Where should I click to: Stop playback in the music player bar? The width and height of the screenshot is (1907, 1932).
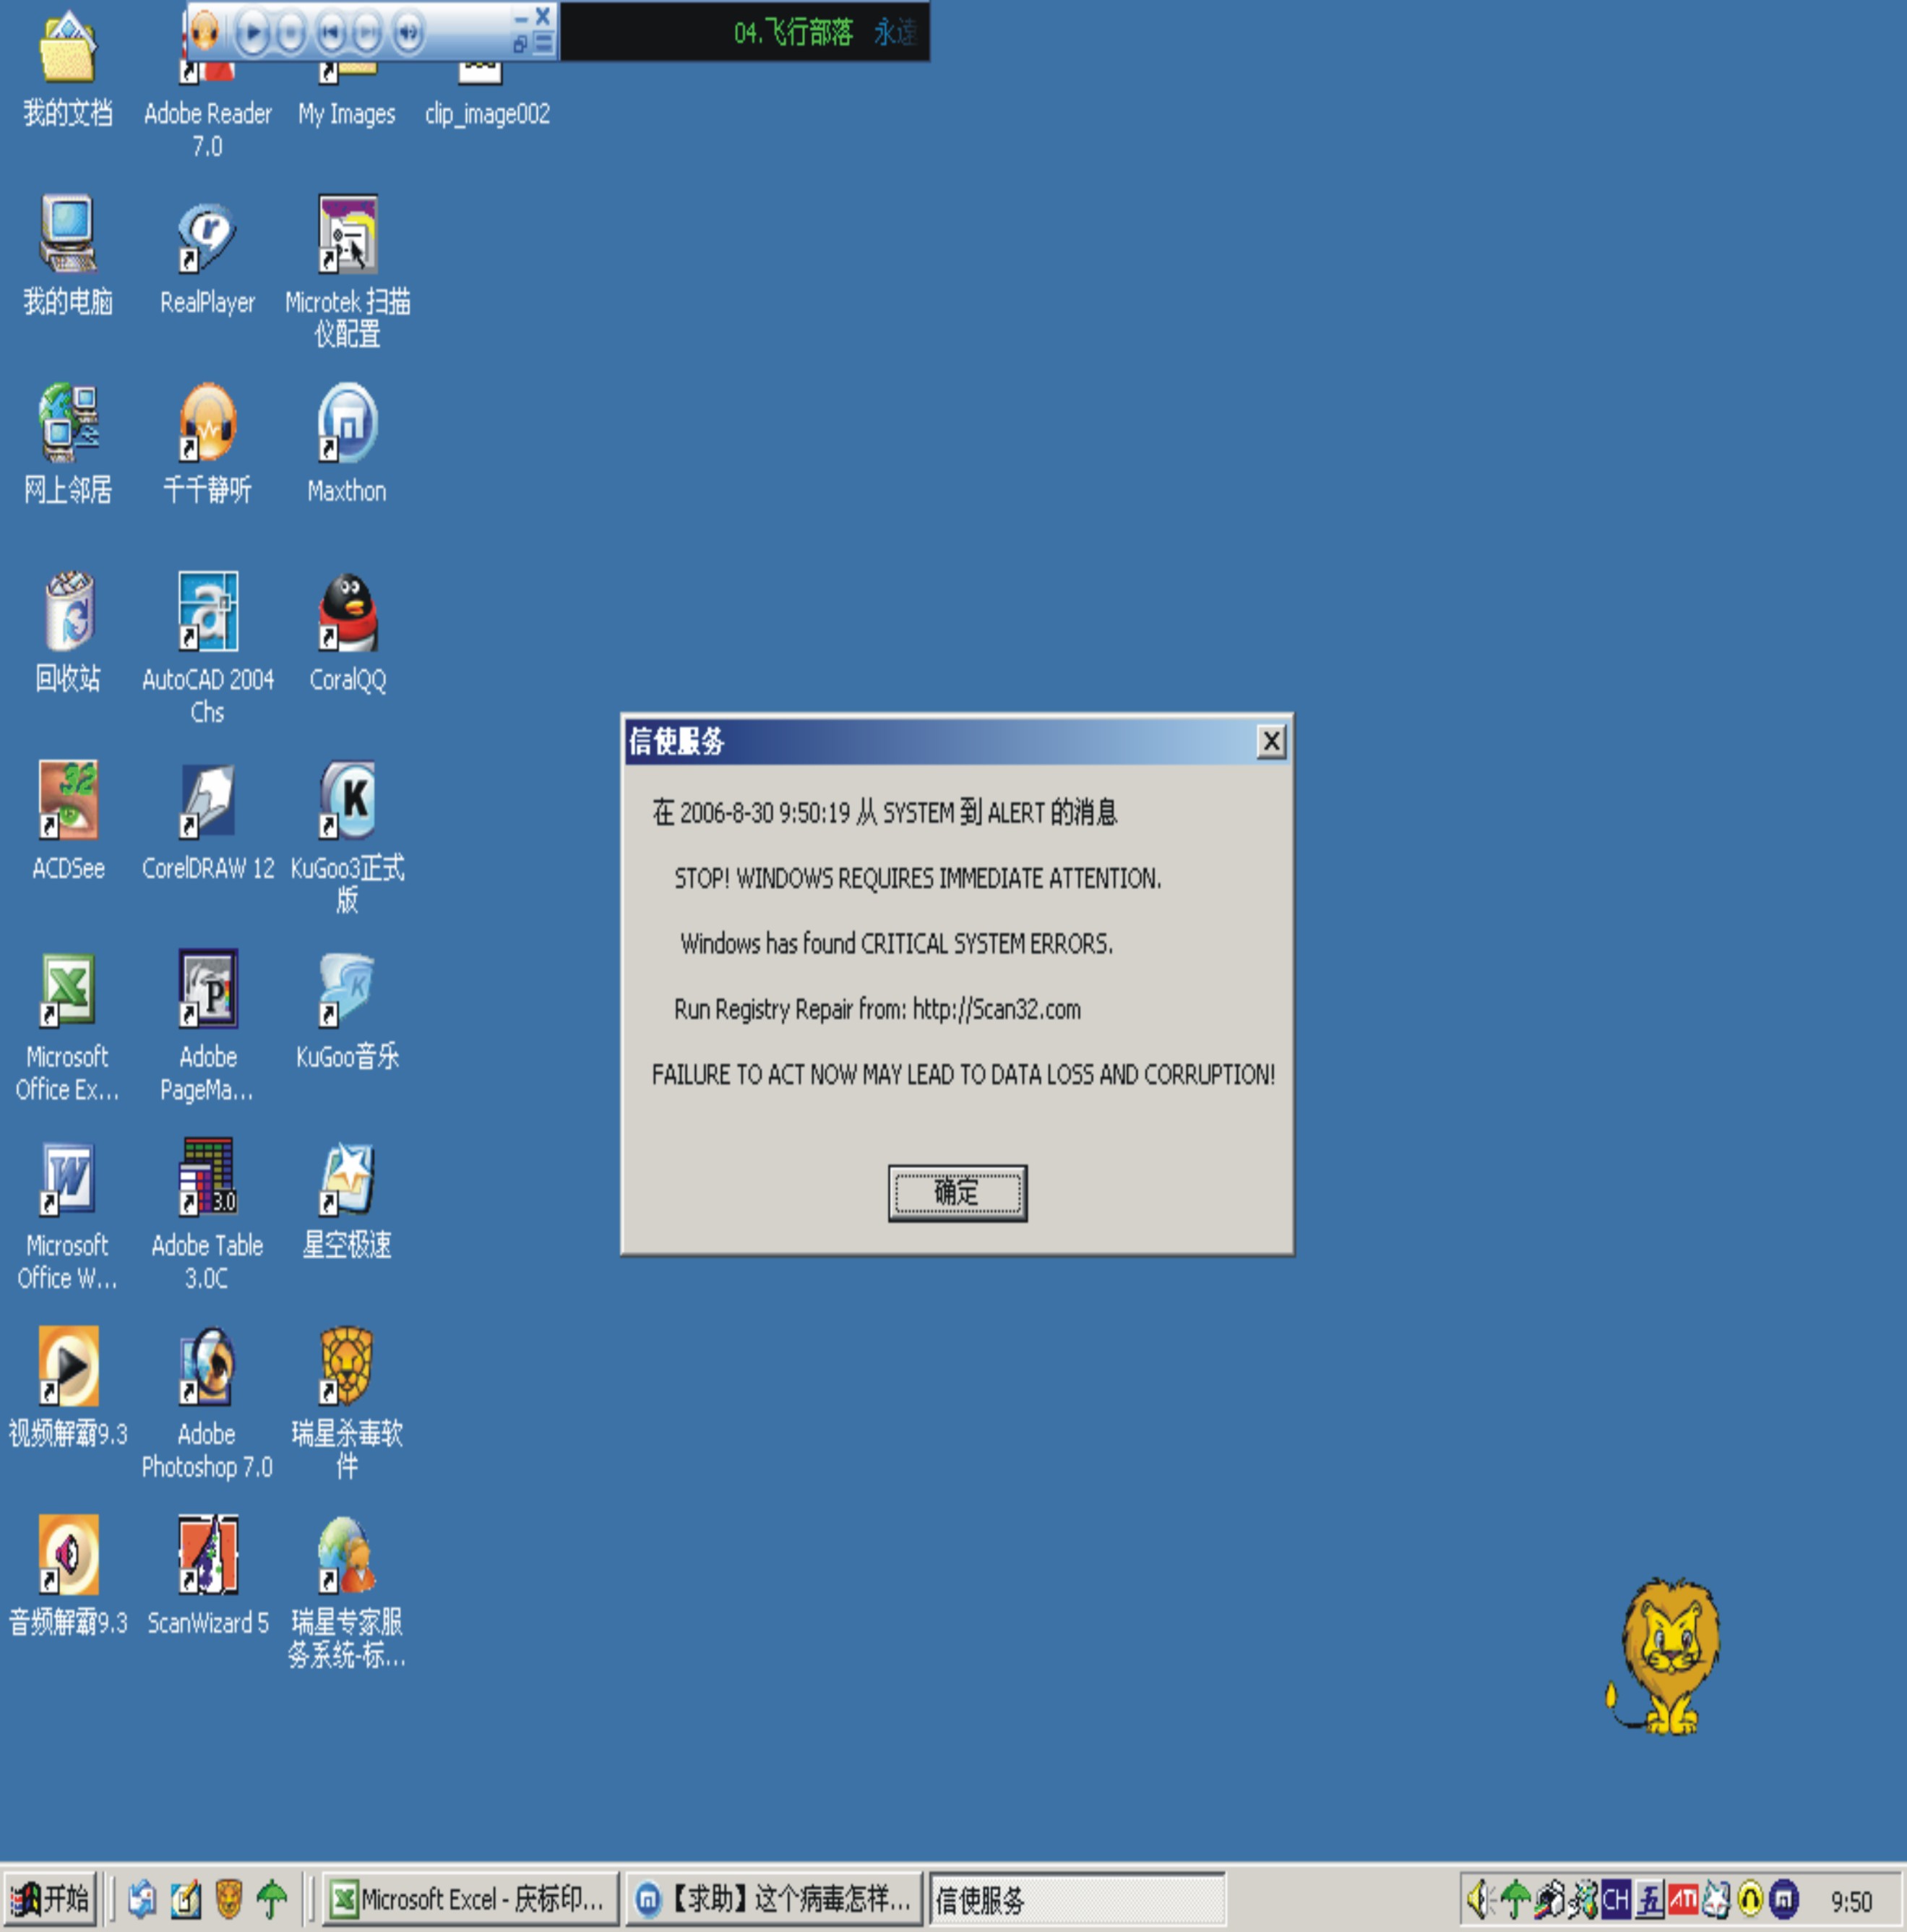coord(290,33)
